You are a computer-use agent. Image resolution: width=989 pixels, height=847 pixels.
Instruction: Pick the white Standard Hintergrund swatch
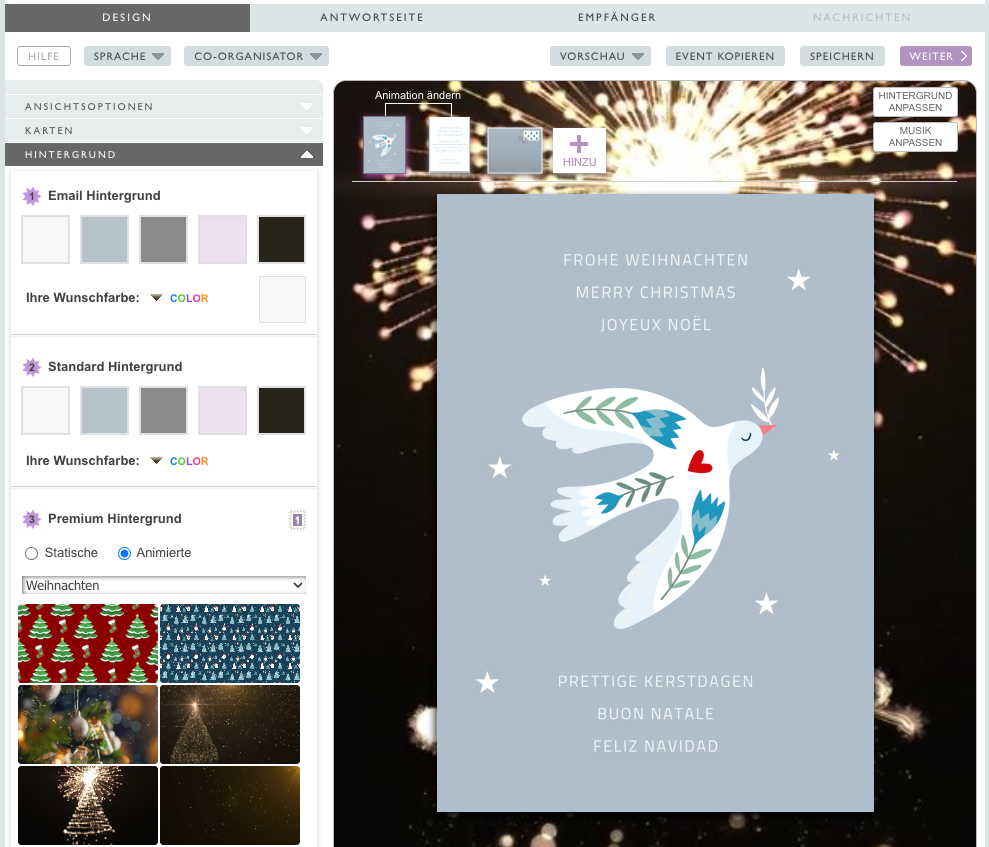45,411
